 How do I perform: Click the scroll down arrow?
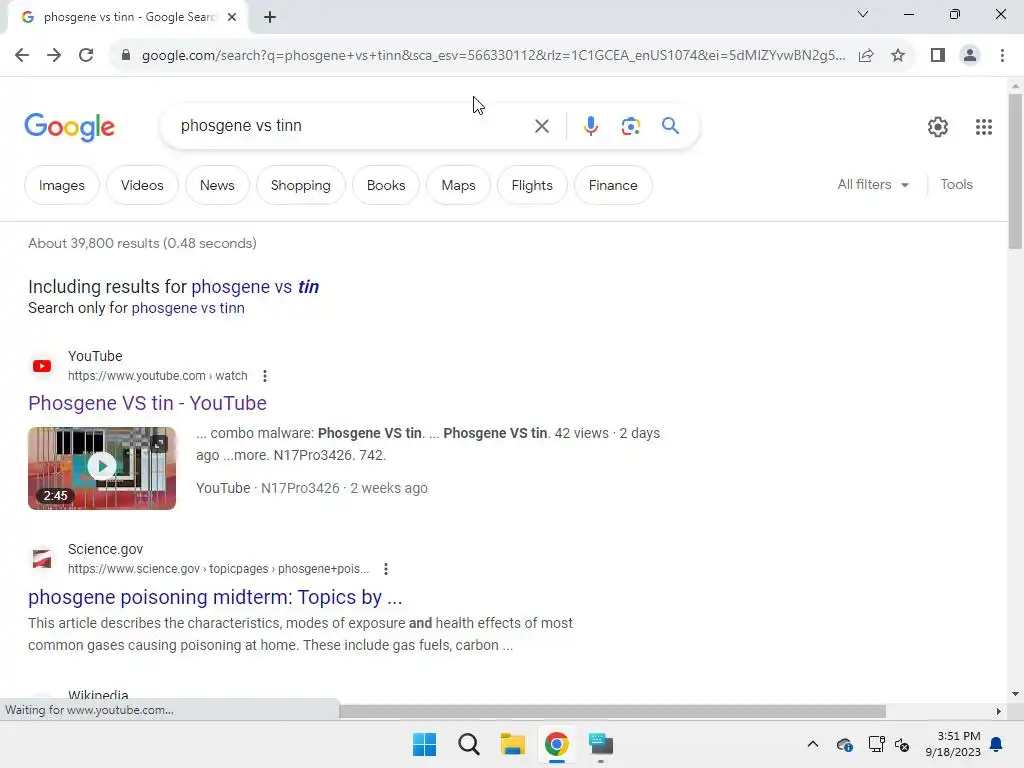pos(1015,694)
